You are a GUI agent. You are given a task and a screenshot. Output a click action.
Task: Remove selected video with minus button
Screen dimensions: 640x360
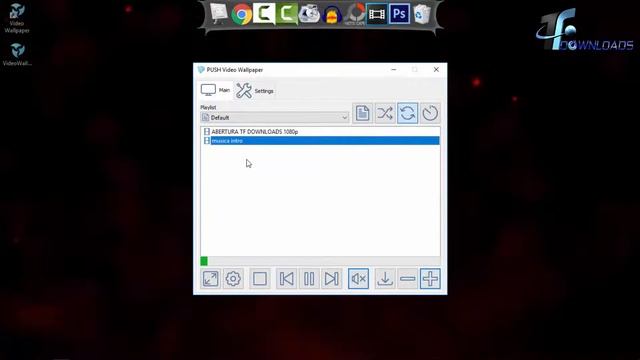click(x=407, y=279)
